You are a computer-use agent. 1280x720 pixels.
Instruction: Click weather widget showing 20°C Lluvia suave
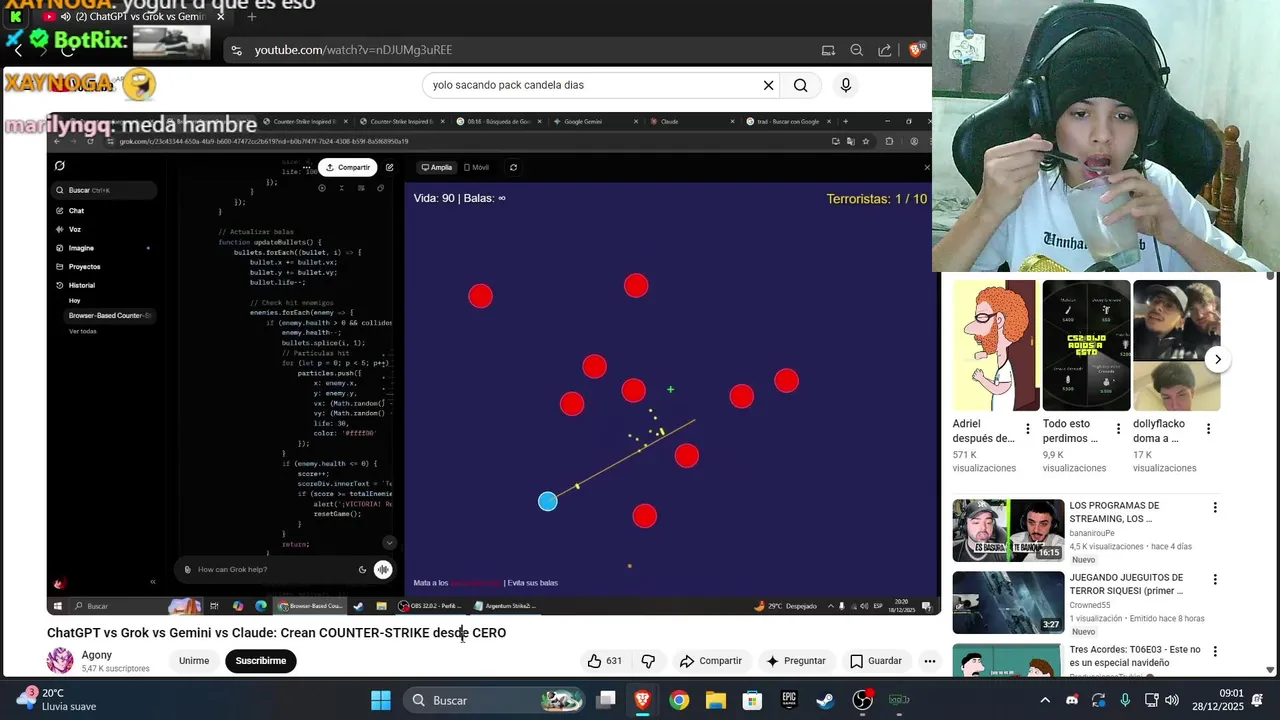pos(58,700)
